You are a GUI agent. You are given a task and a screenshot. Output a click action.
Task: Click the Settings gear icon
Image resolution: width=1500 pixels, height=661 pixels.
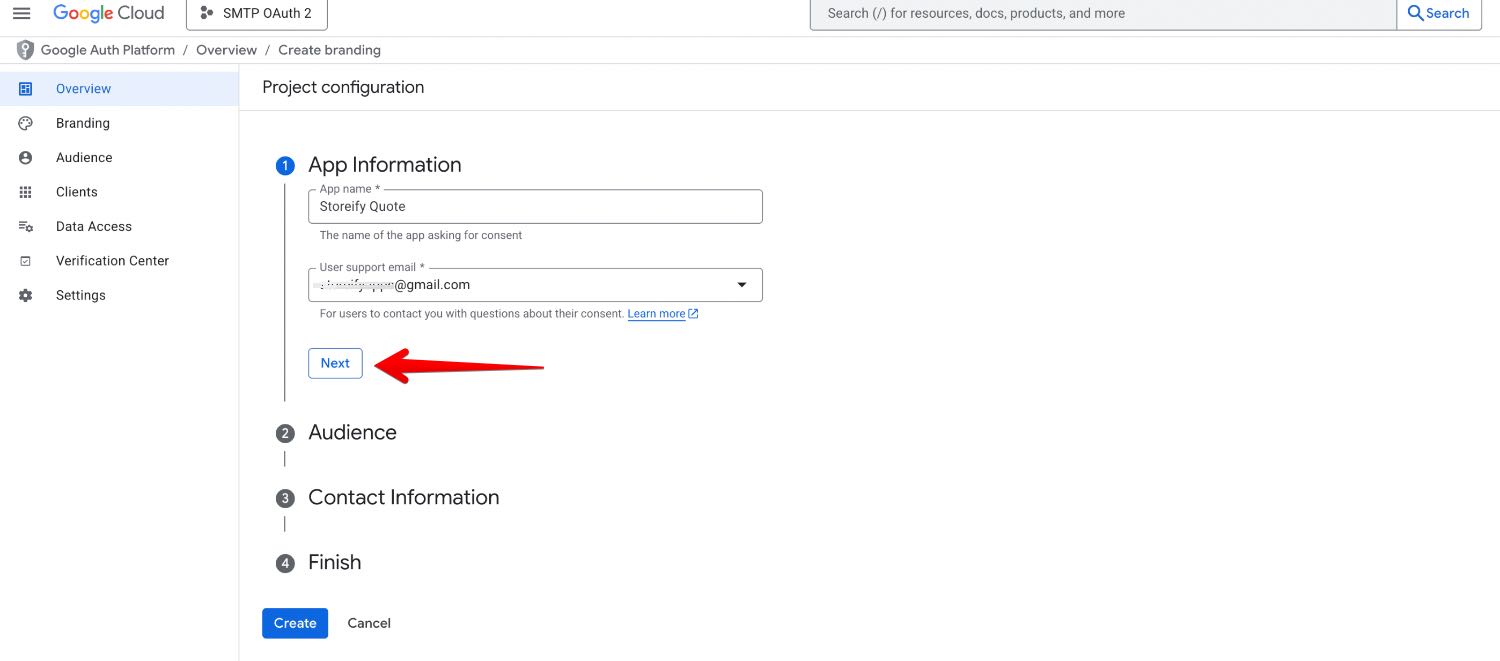point(26,296)
